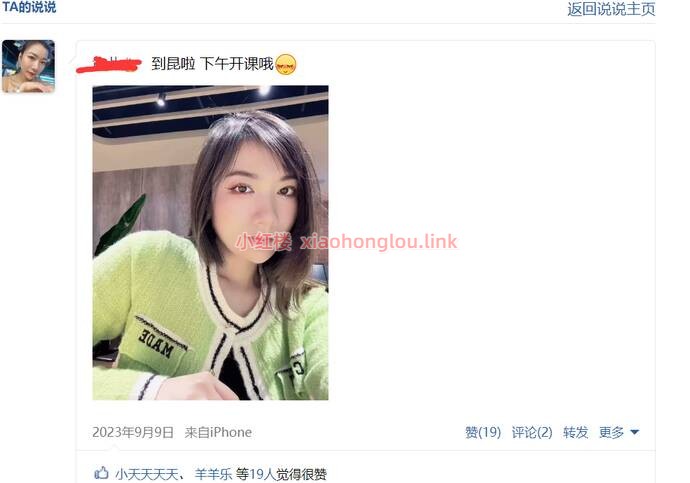Click the 2023年9月9日 timestamp
This screenshot has width=690, height=483.
click(133, 432)
